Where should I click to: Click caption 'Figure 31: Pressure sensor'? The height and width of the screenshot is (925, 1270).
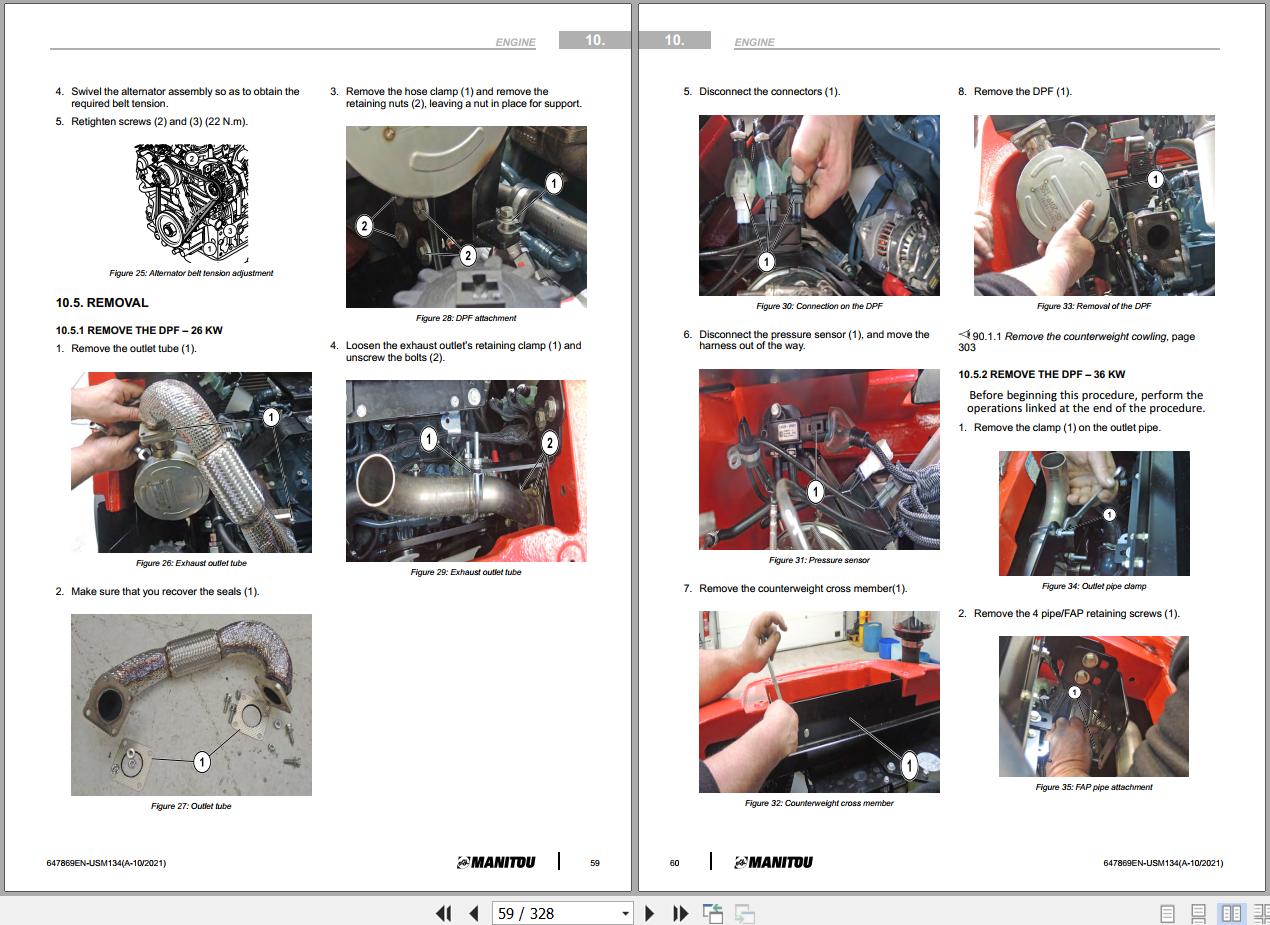click(819, 560)
